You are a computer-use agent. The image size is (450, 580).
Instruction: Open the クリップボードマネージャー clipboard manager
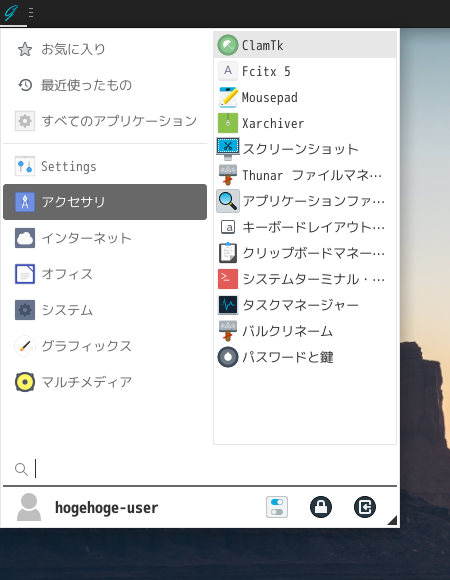[305, 253]
